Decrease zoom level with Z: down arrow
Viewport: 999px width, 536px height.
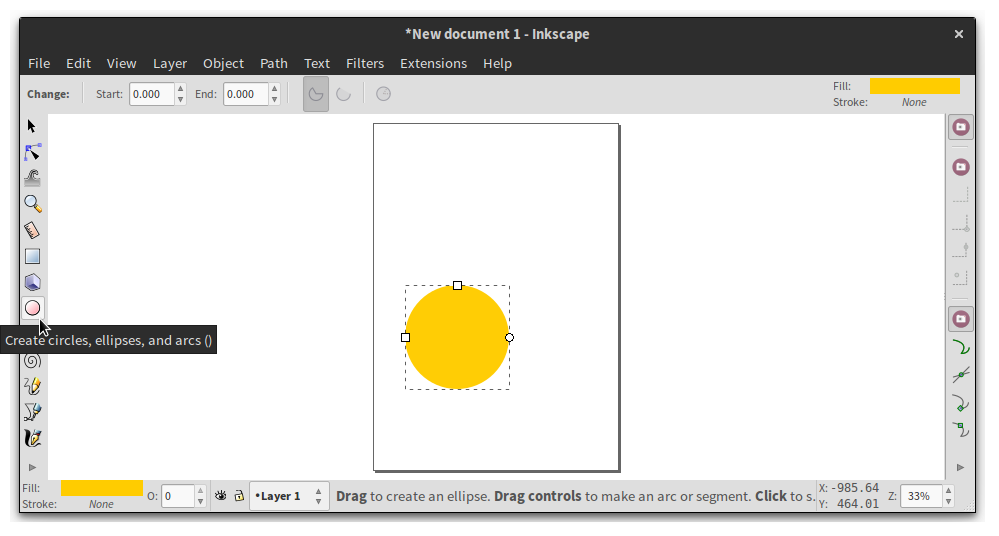(948, 502)
